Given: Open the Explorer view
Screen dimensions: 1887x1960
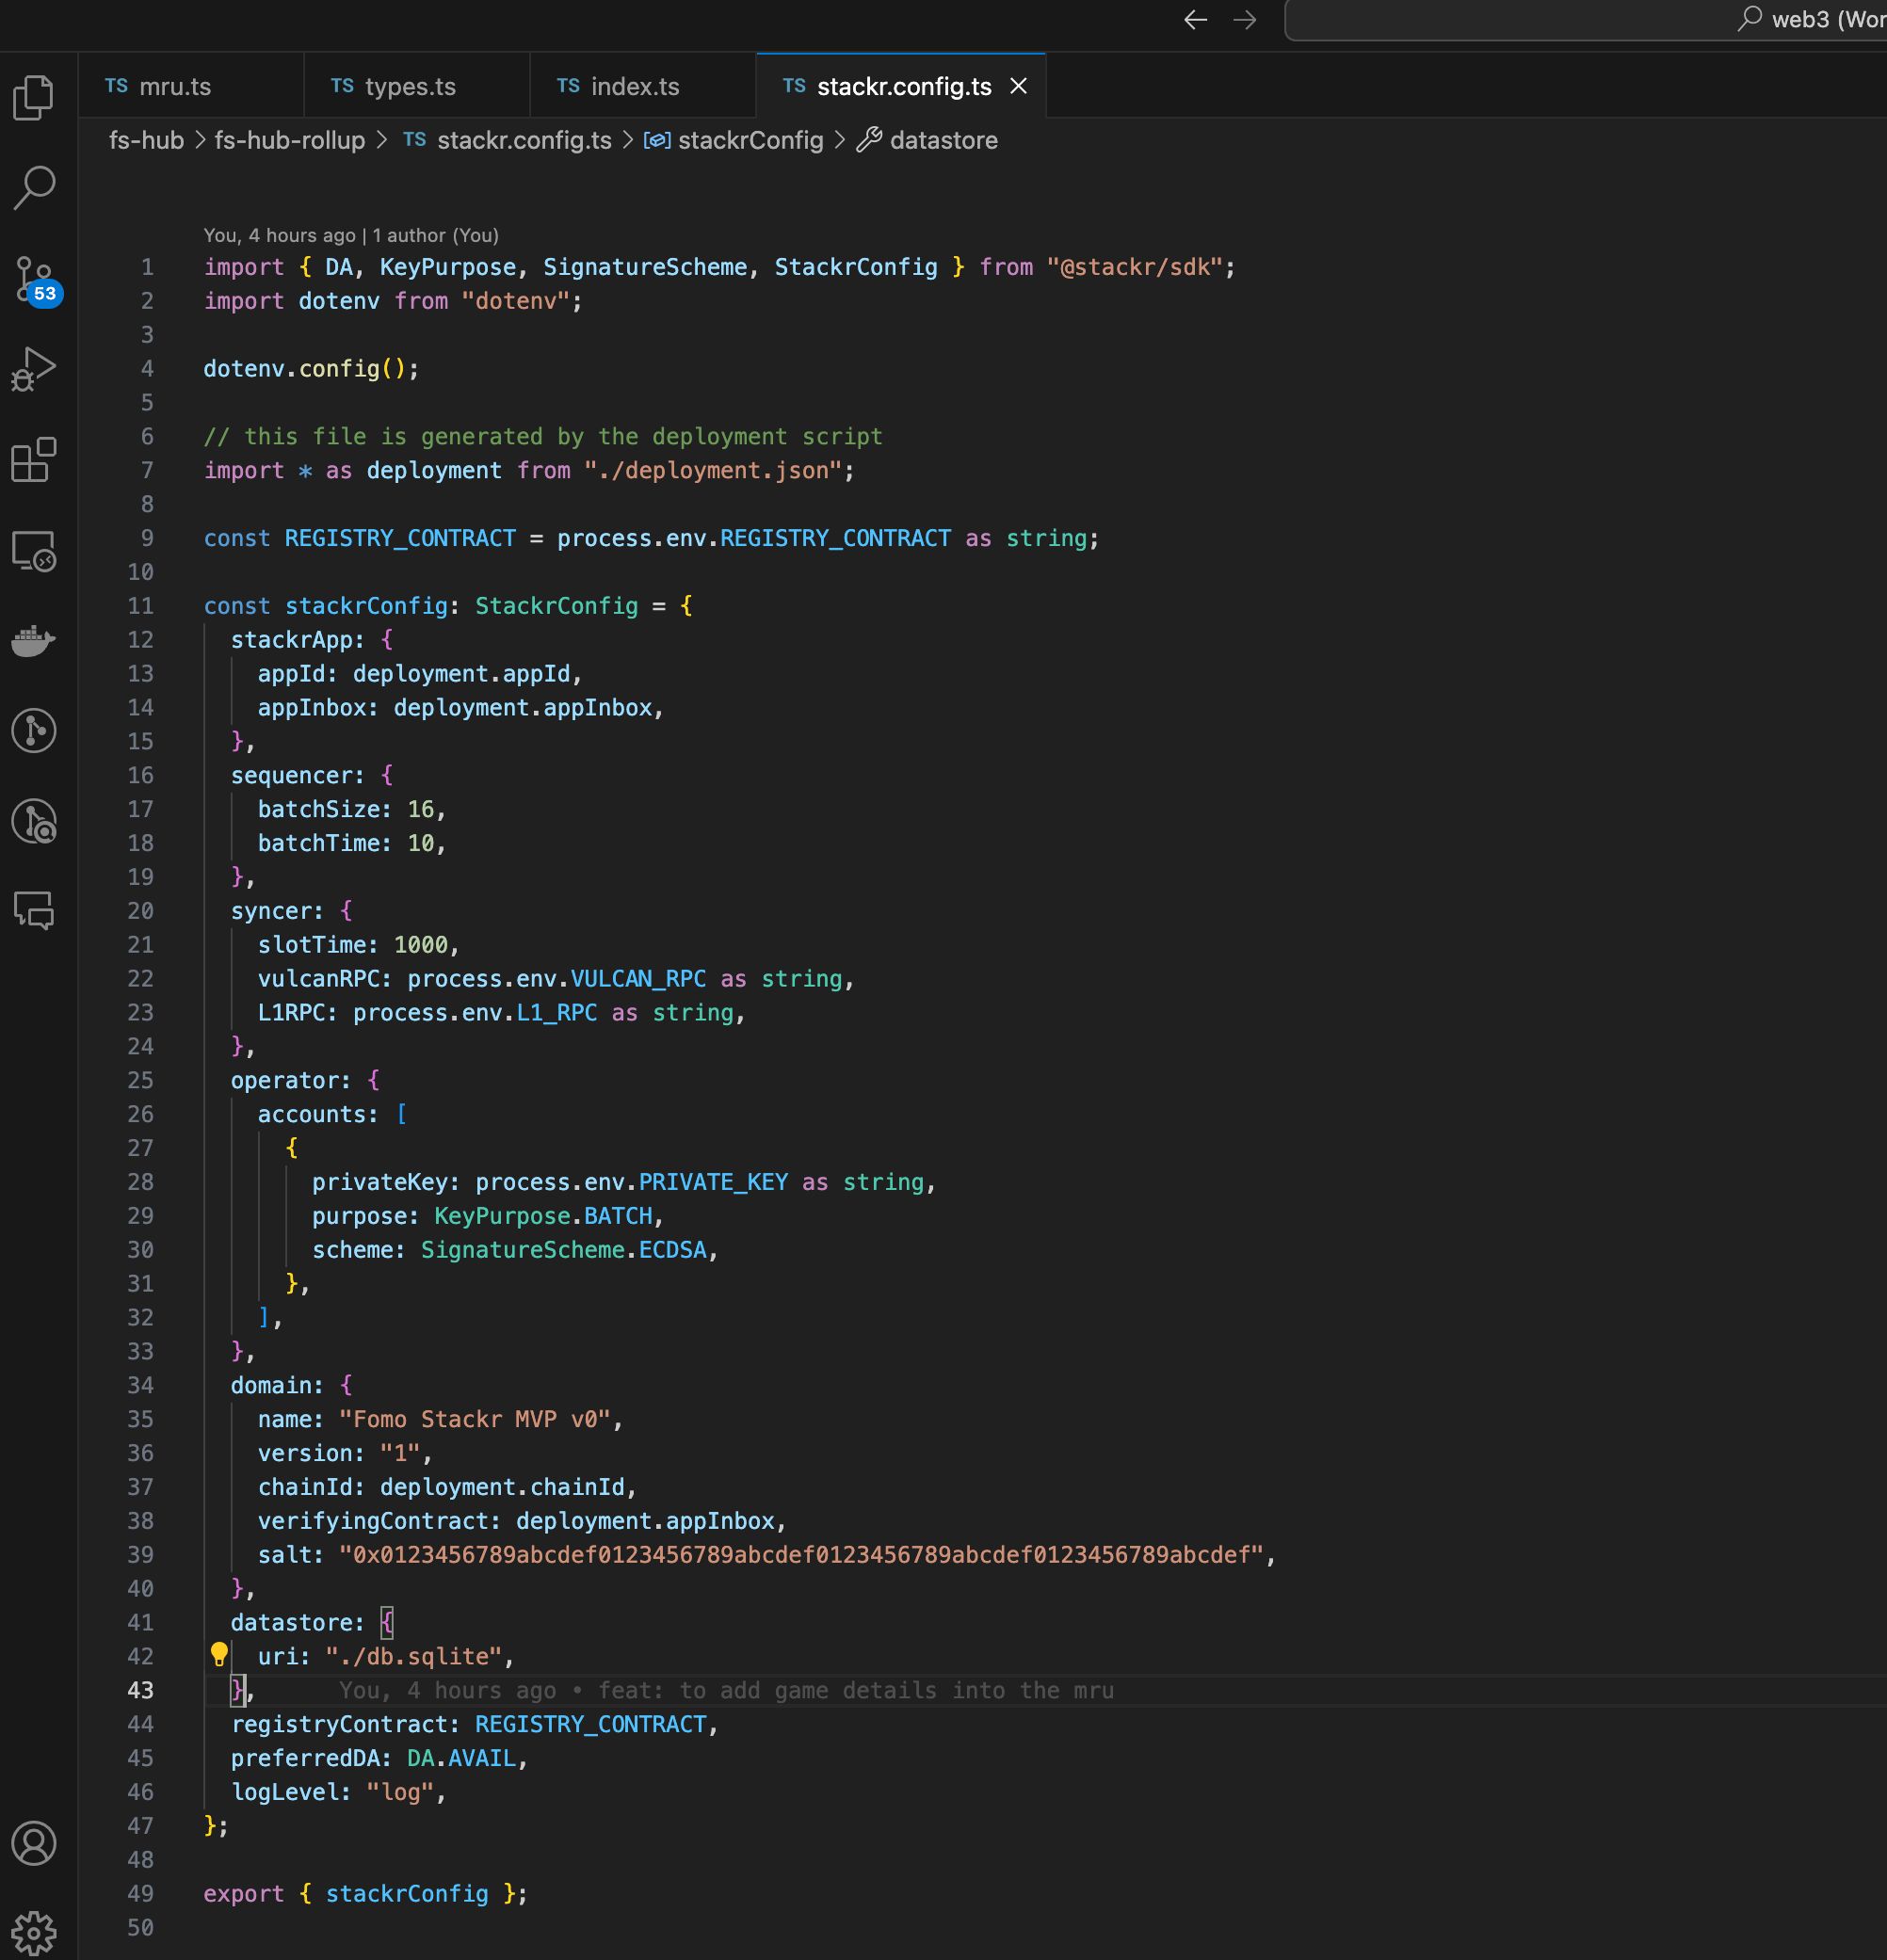Looking at the screenshot, I should 34,97.
